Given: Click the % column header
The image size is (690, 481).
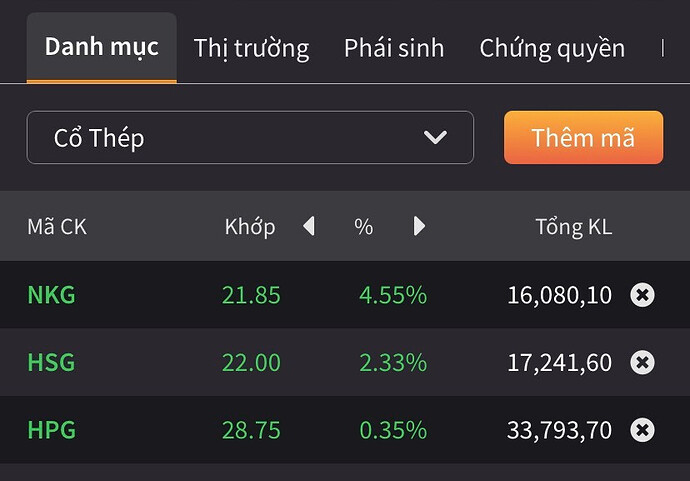Looking at the screenshot, I should pos(363,227).
